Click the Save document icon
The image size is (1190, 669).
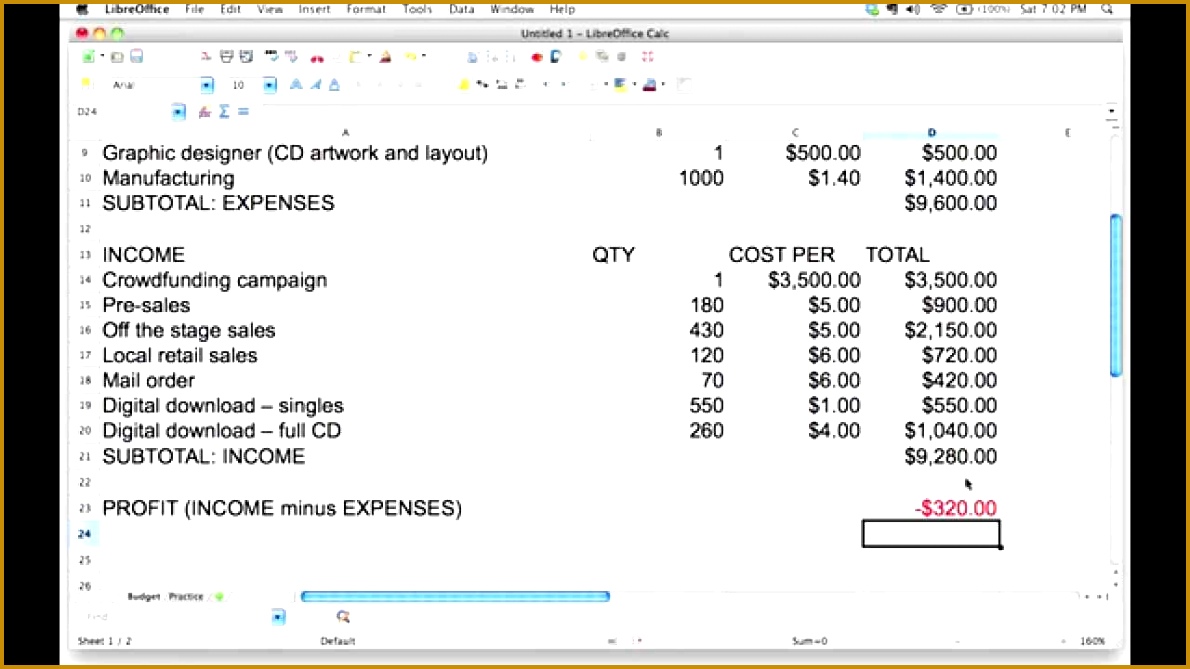pos(137,57)
